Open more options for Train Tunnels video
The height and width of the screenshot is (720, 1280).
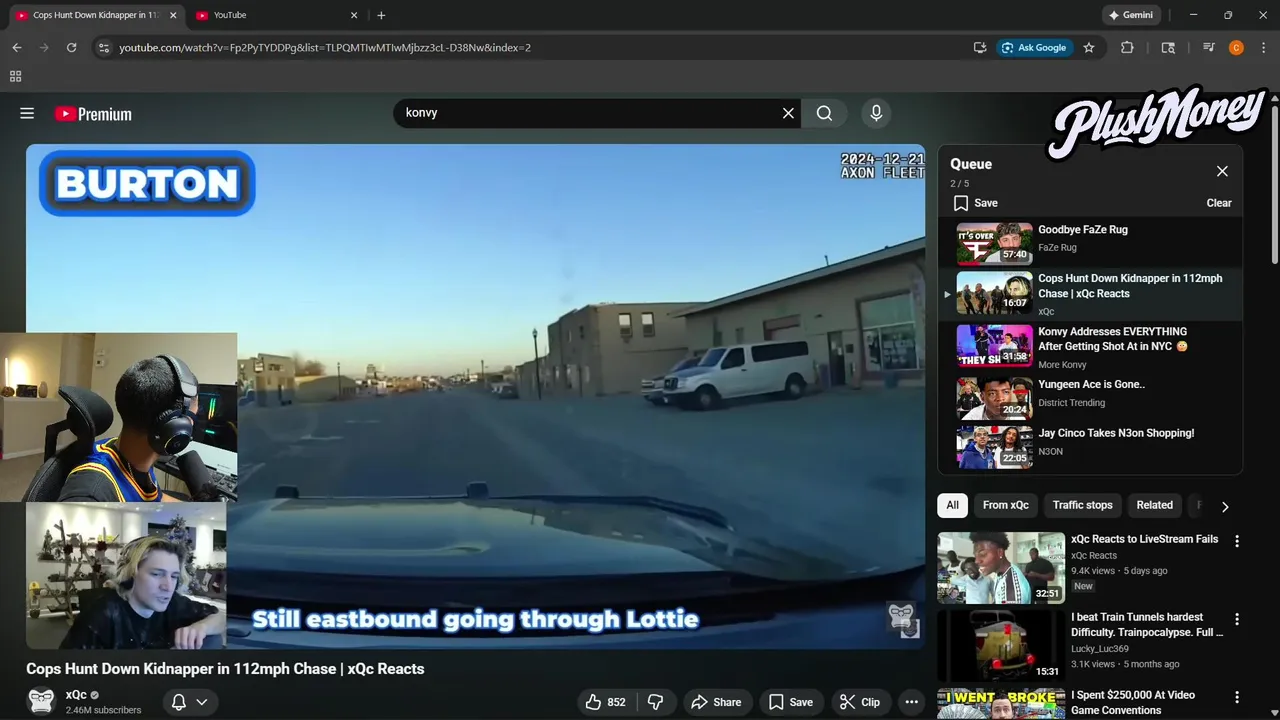point(1237,619)
